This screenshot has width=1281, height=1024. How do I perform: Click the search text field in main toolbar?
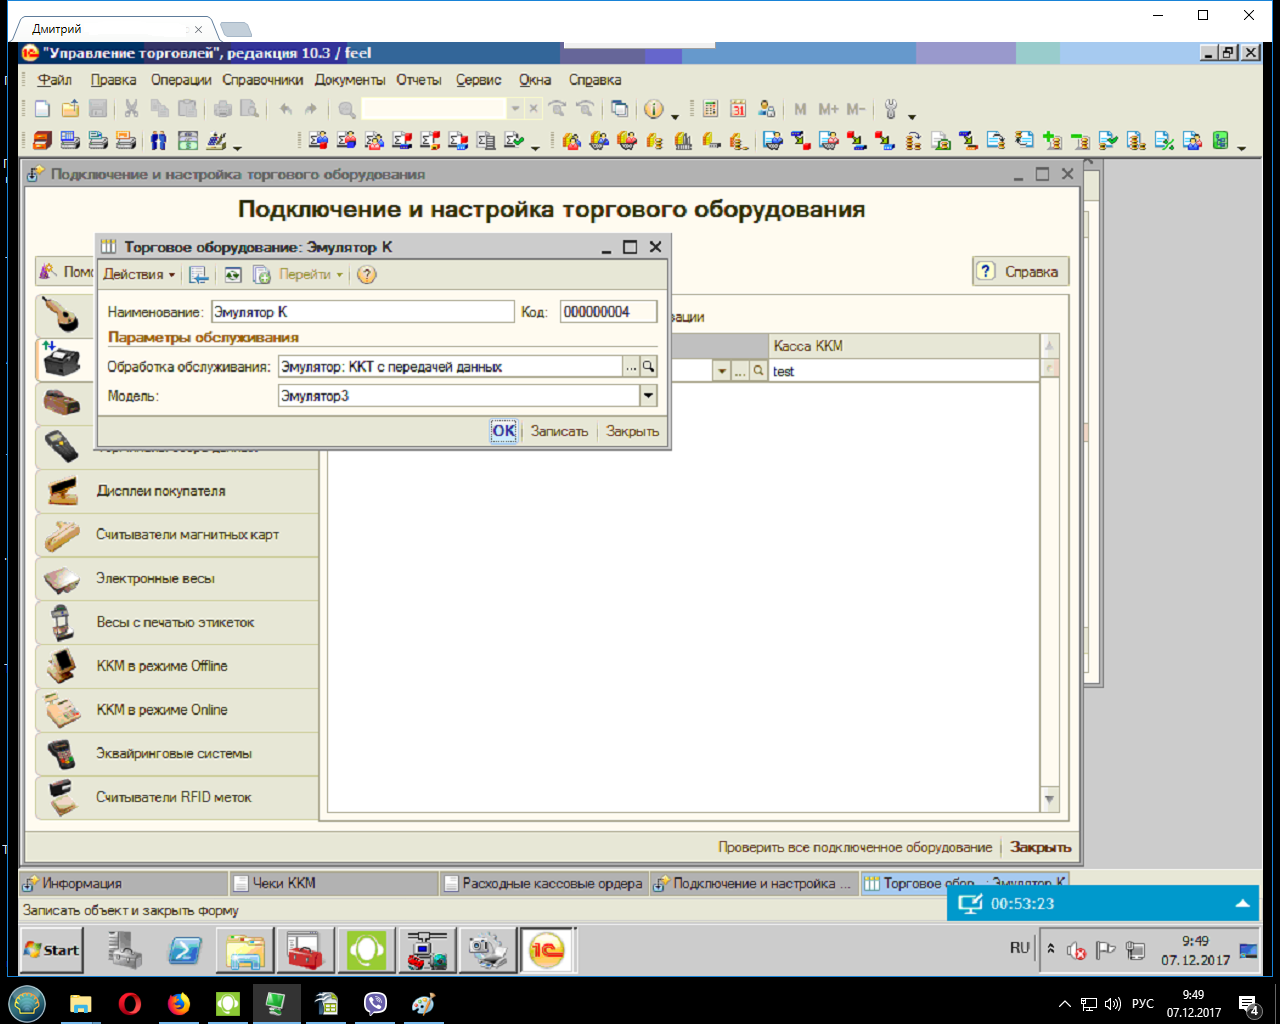(434, 109)
